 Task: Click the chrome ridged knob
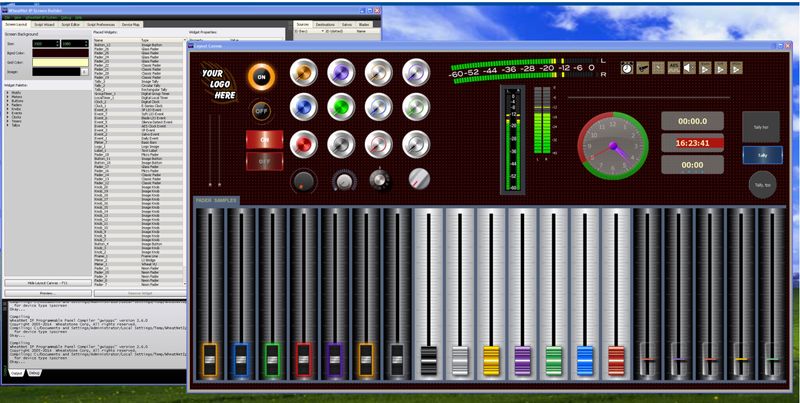pyautogui.click(x=379, y=180)
